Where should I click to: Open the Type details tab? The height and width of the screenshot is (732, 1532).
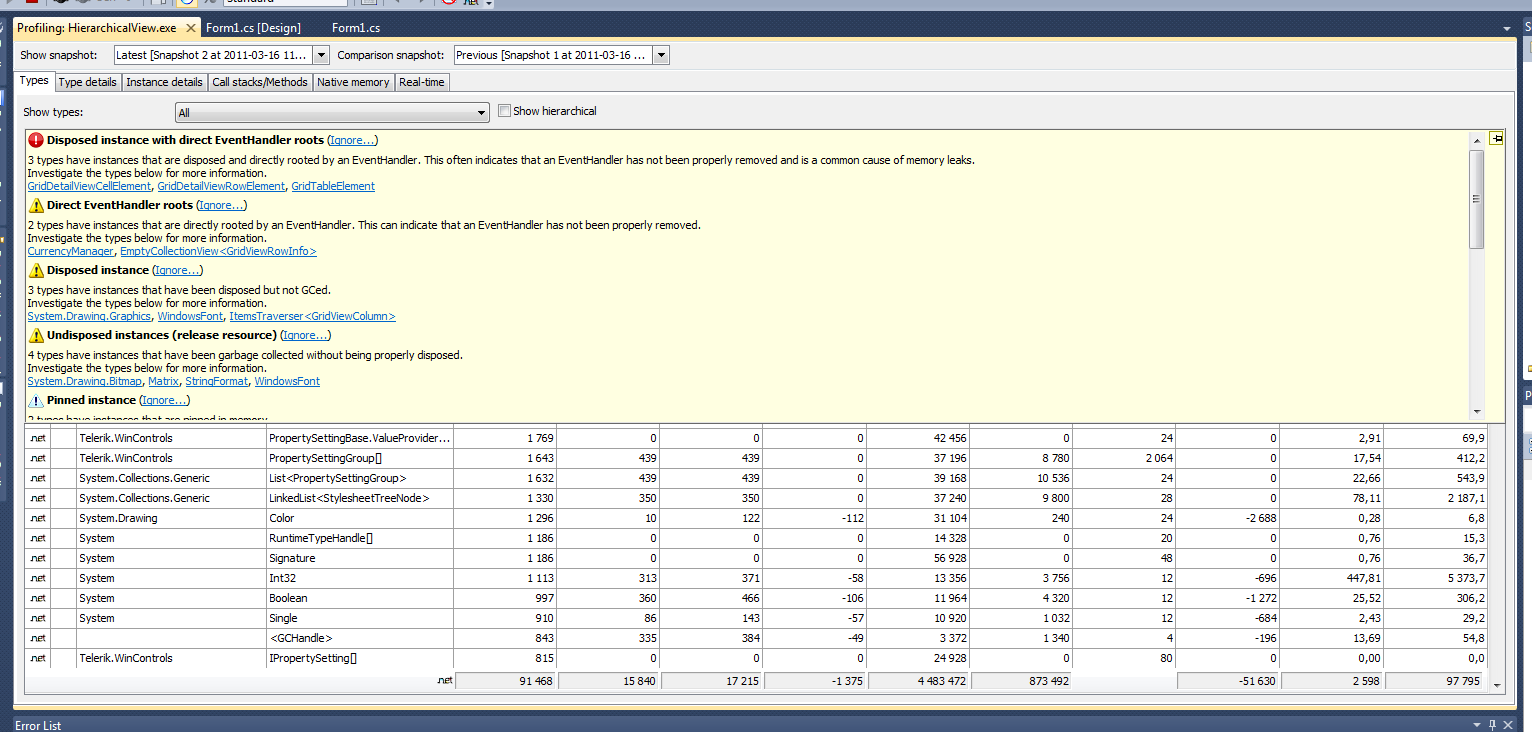pyautogui.click(x=87, y=82)
